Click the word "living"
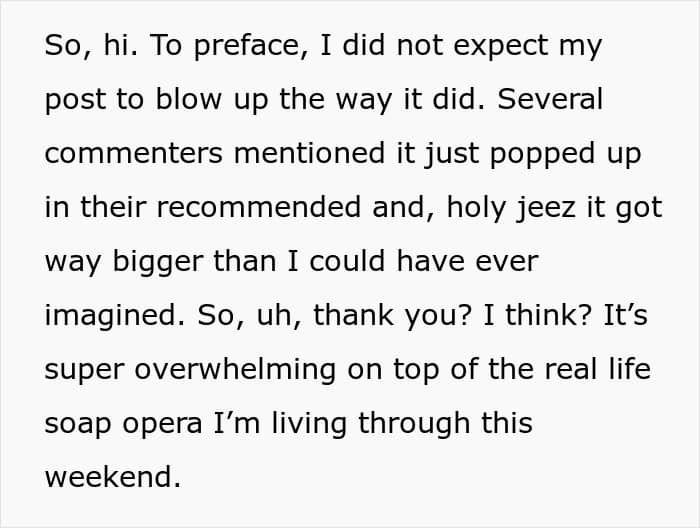This screenshot has width=700, height=528. click(319, 424)
